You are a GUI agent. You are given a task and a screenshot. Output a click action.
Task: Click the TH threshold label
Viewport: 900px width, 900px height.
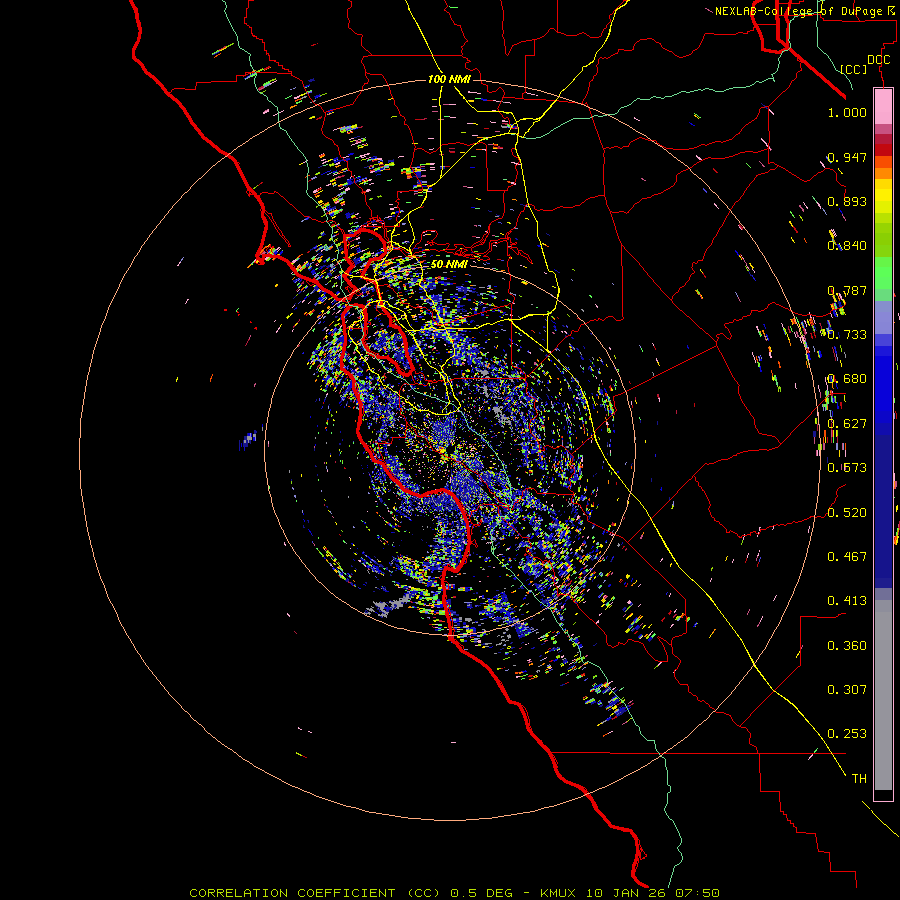coord(859,779)
